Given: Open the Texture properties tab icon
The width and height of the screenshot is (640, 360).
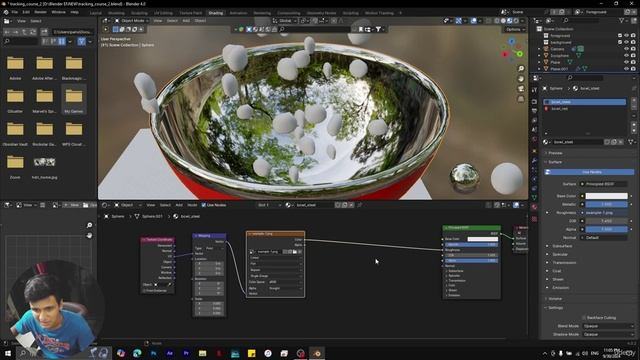Looking at the screenshot, I should click(x=534, y=219).
